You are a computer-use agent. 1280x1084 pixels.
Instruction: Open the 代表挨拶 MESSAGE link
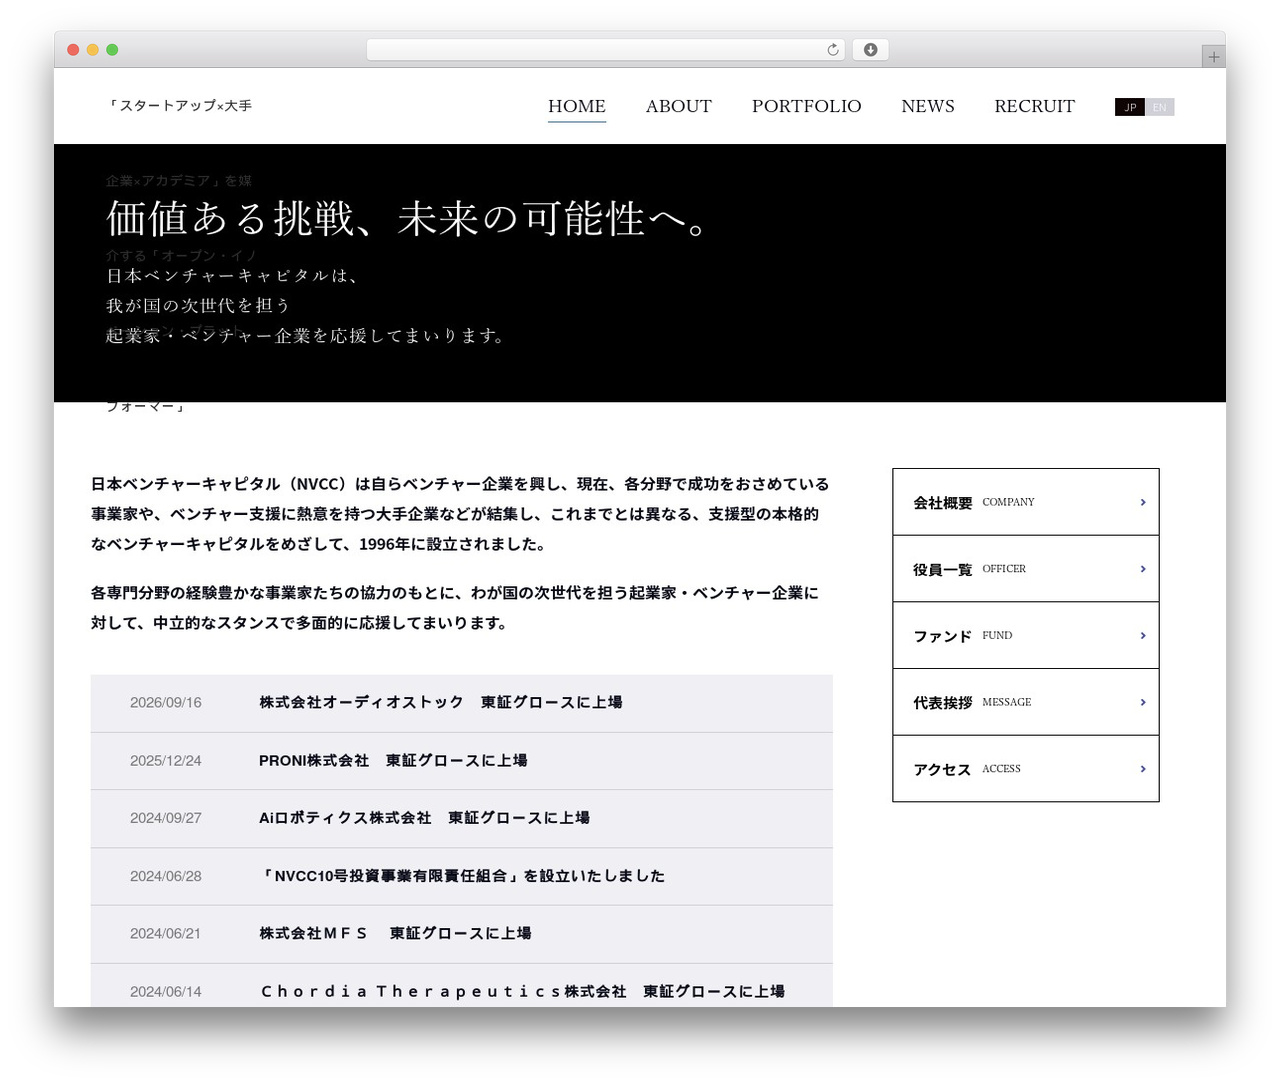click(x=1026, y=702)
